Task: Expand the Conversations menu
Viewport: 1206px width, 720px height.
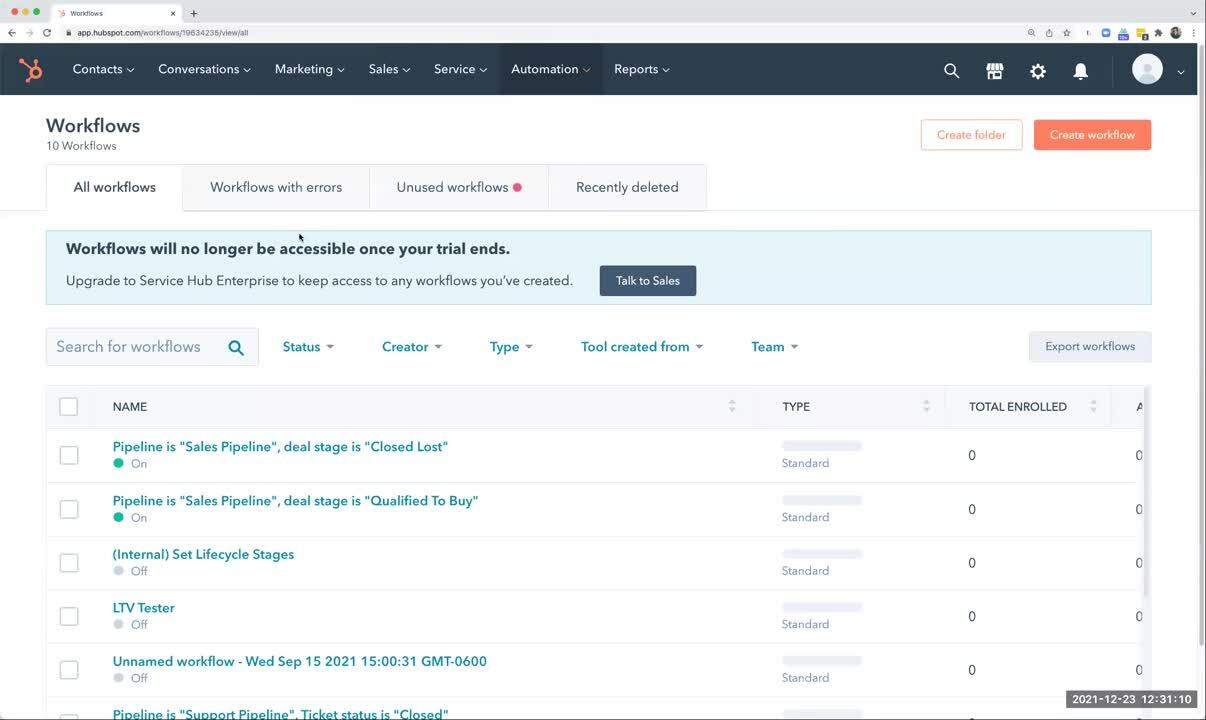Action: 204,69
